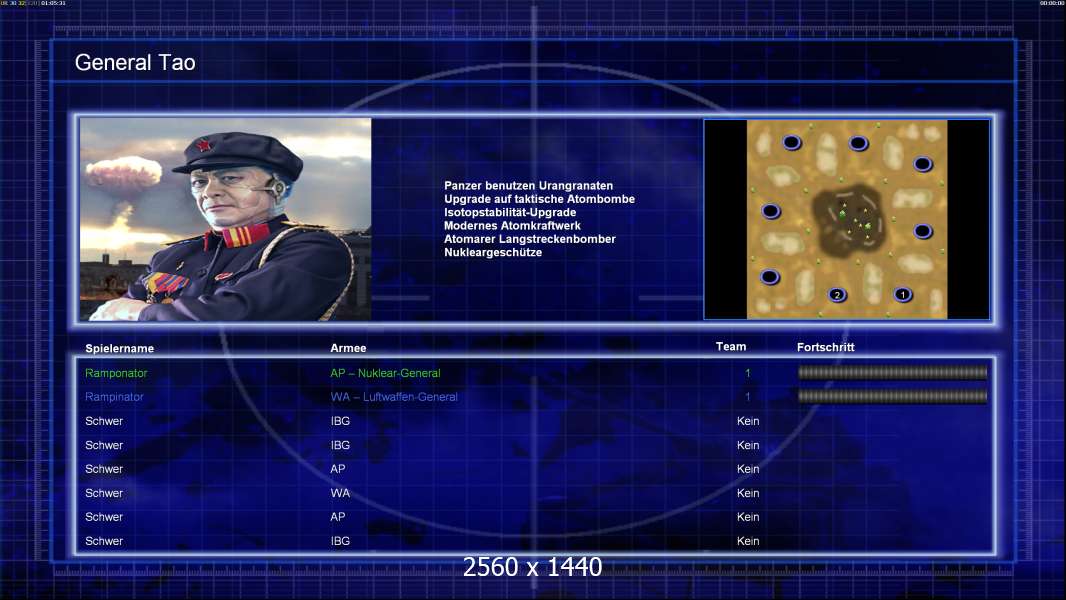Image resolution: width=1066 pixels, height=600 pixels.
Task: Click 'Atomarer Langstreckenbomber' line
Action: click(530, 239)
